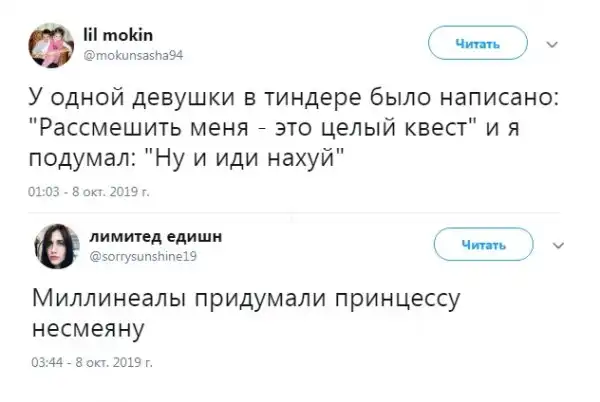The height and width of the screenshot is (402, 600).
Task: Click the word "подумал" in first tweet
Action: point(85,158)
